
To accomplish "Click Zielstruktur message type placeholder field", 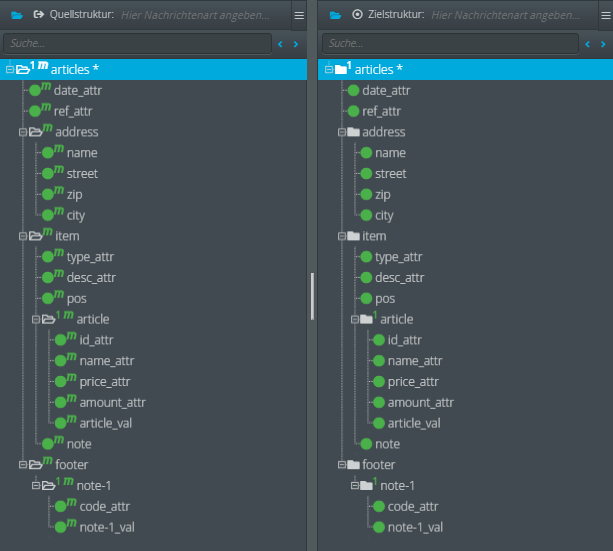I will 506,15.
